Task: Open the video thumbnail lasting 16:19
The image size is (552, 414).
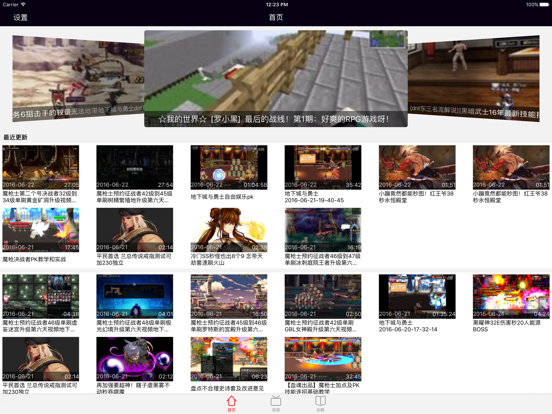Action: click(323, 230)
